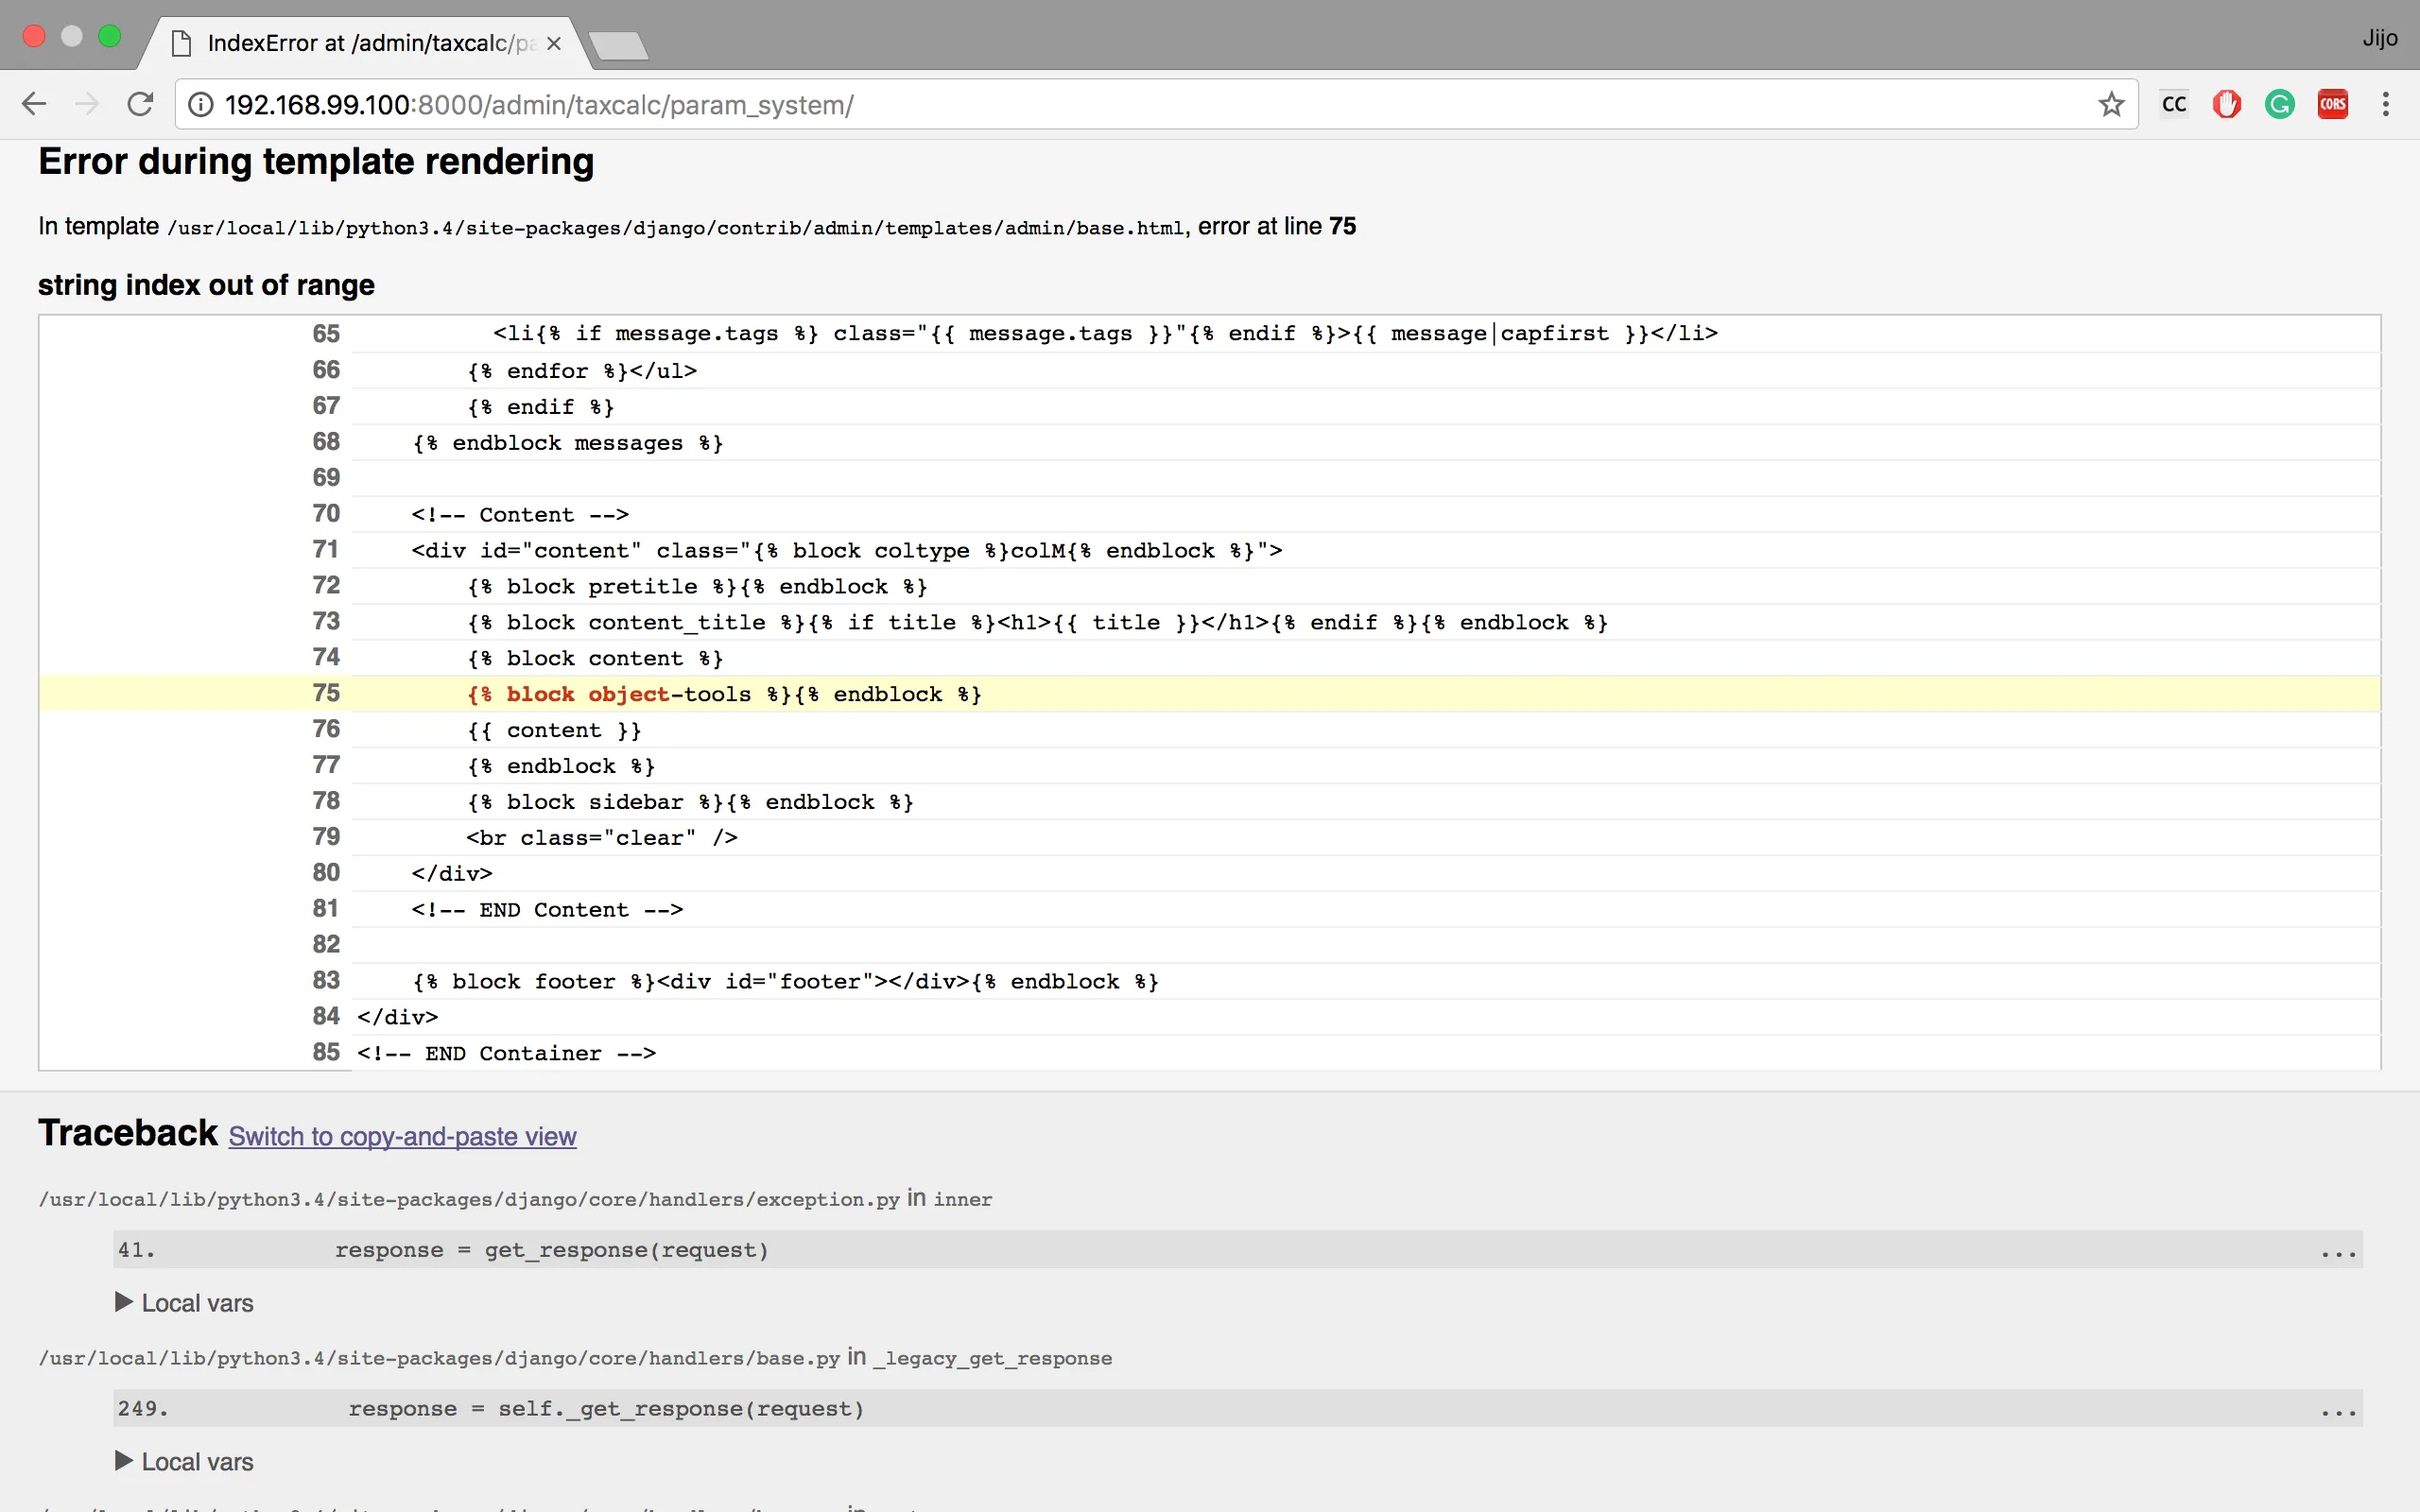Expand context of line 249 self._get_response
2420x1512 pixels.
pos(2338,1412)
